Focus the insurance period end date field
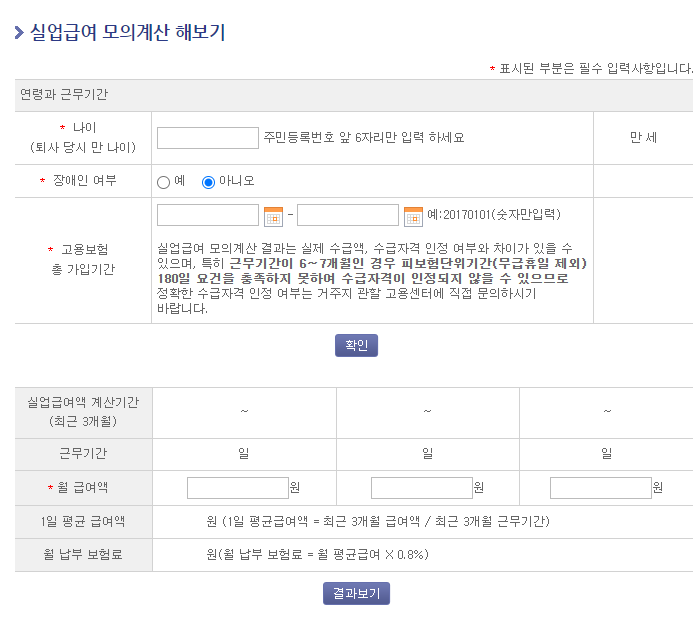This screenshot has height=619, width=693. 348,215
